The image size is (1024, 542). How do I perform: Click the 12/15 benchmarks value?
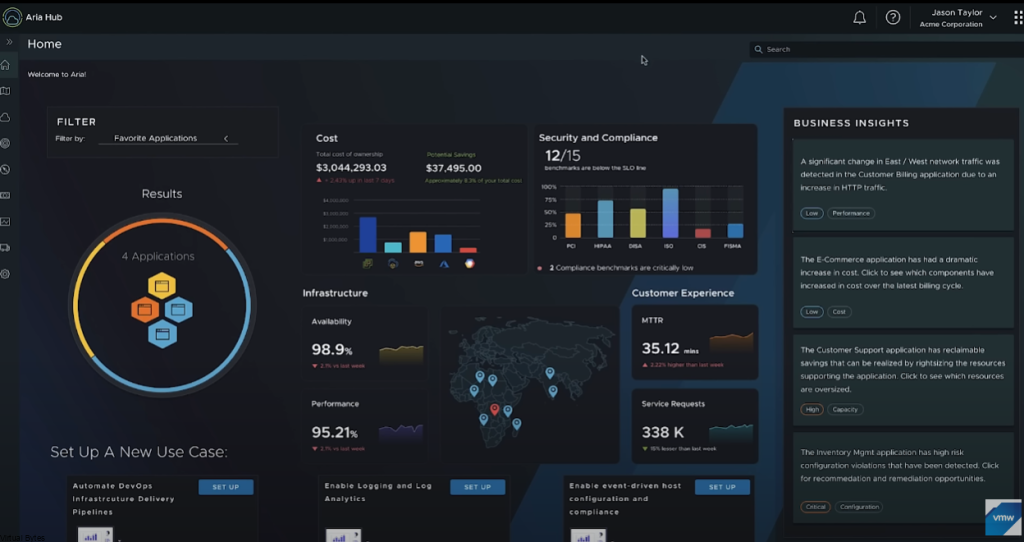click(562, 155)
